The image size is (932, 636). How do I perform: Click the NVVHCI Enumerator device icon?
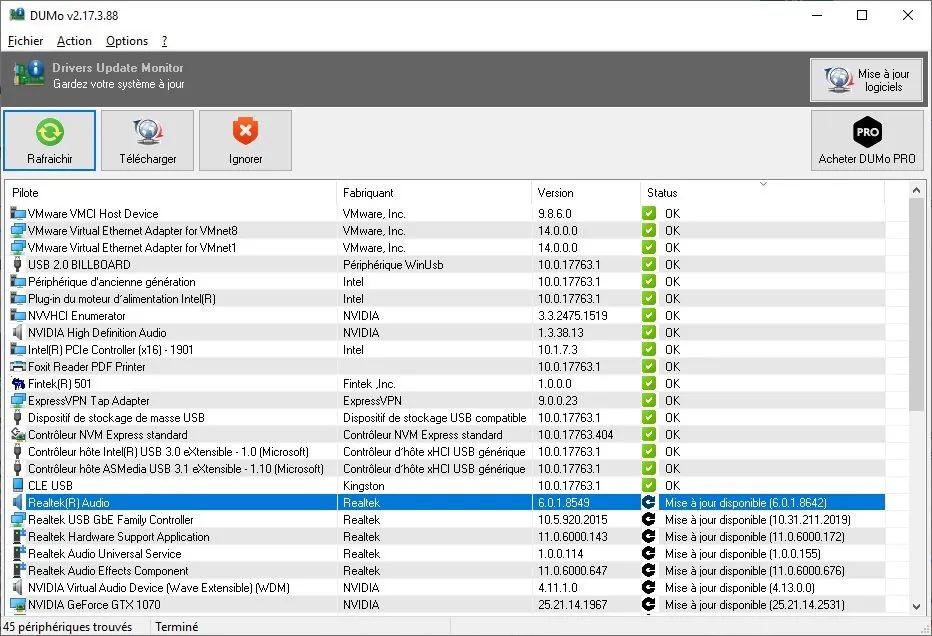(x=18, y=316)
